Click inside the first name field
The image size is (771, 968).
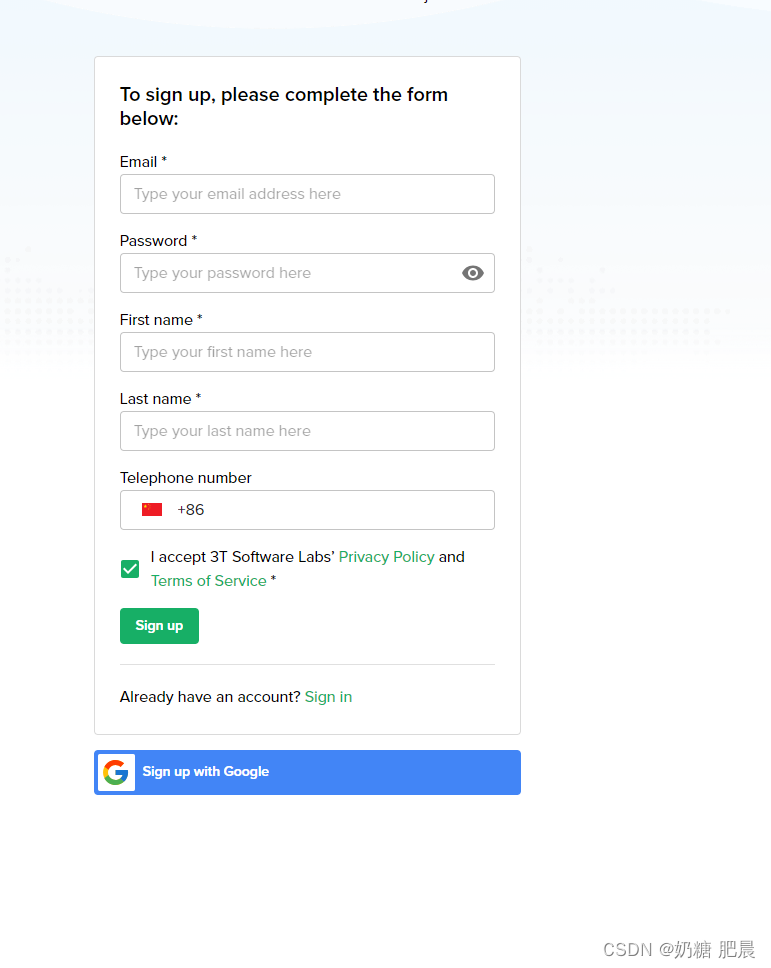pos(307,351)
